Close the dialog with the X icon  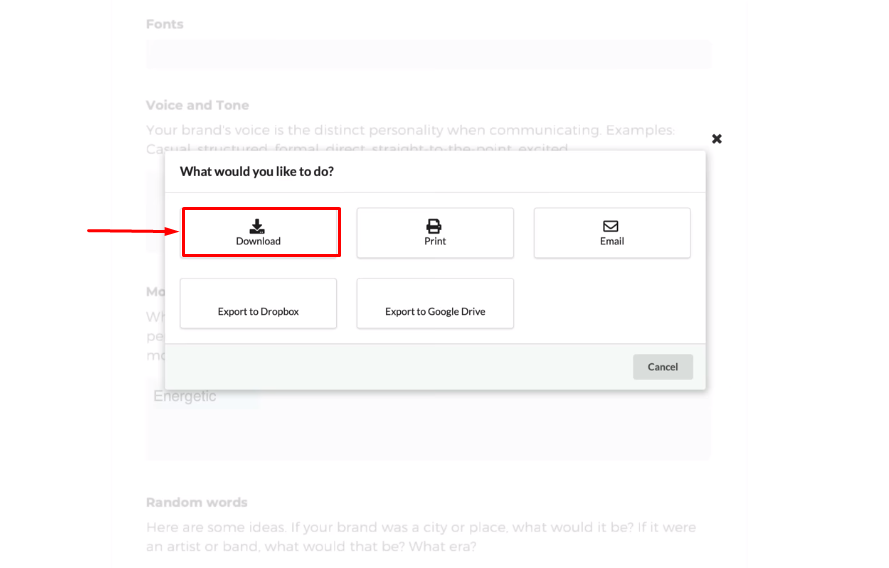tap(716, 139)
